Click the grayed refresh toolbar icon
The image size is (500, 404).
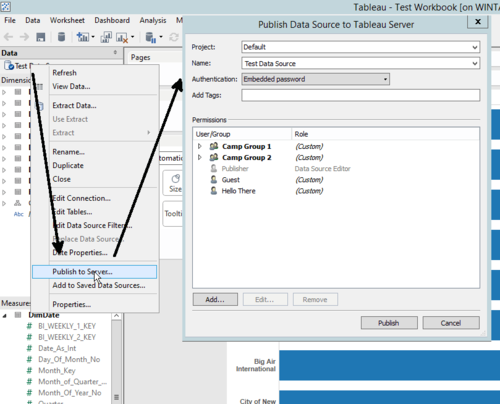(174, 37)
